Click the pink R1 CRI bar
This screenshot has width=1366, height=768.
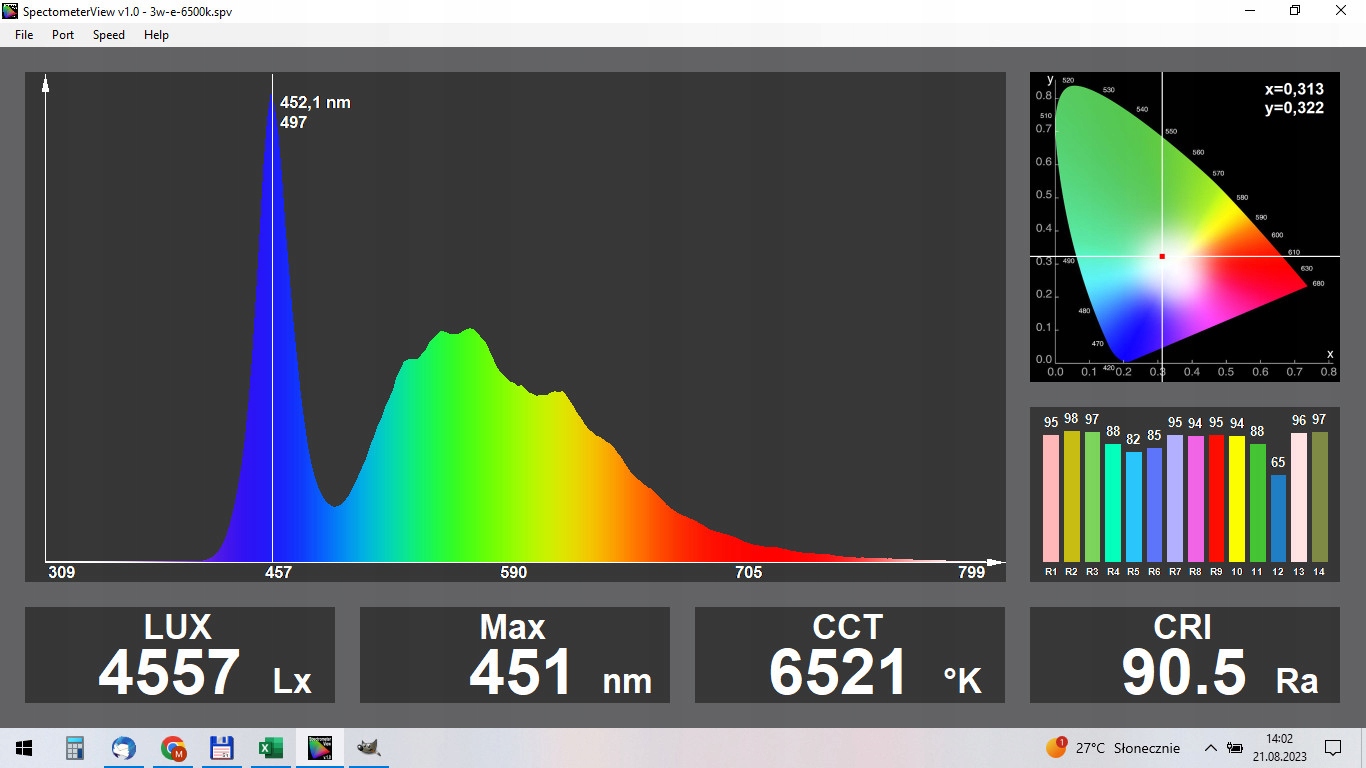point(1051,498)
